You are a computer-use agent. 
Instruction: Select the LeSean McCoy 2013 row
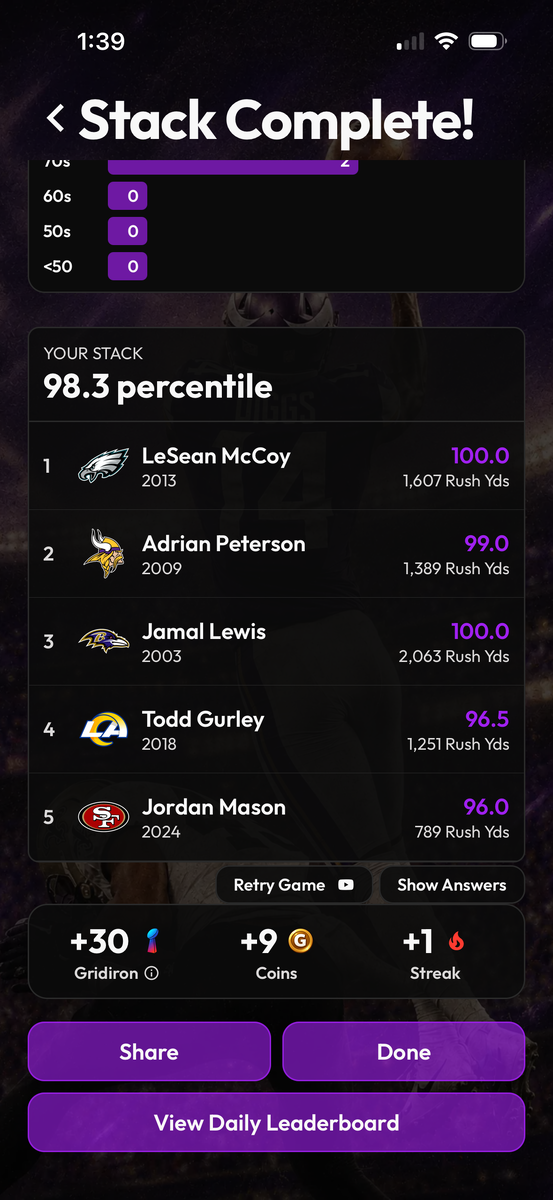[276, 467]
